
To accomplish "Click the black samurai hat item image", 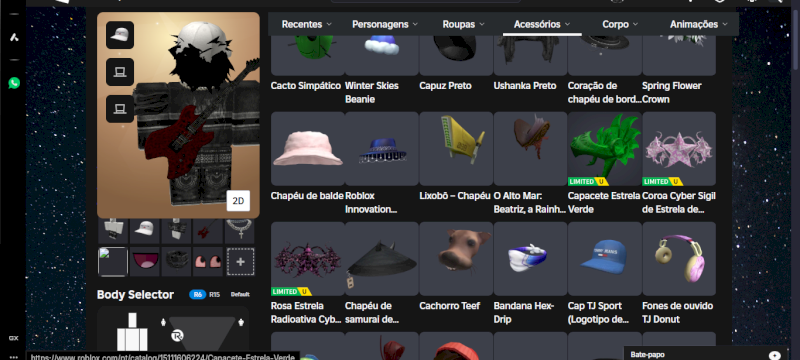I will click(x=382, y=259).
